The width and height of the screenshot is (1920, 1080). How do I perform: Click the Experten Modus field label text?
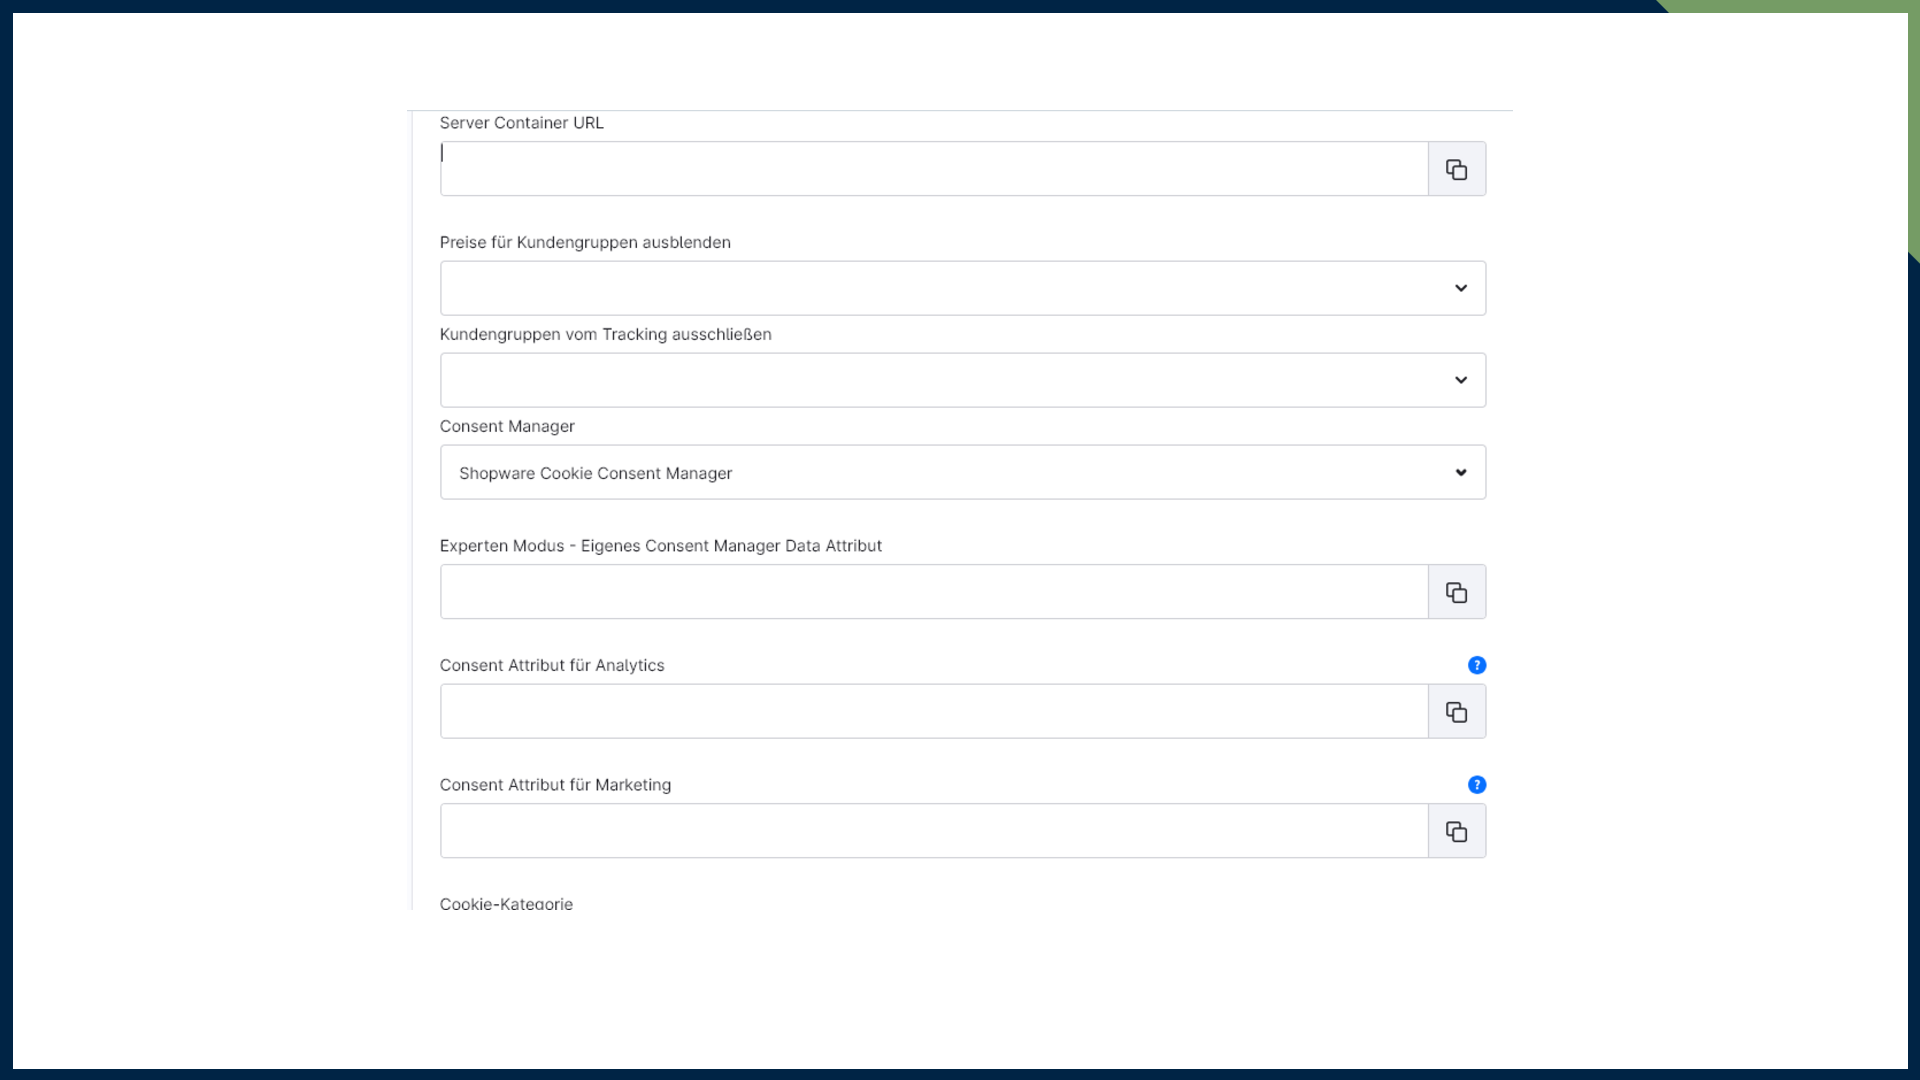click(660, 546)
